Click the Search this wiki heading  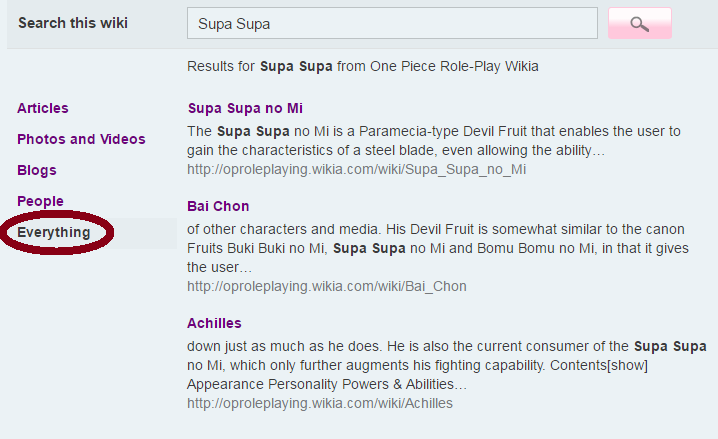(73, 23)
